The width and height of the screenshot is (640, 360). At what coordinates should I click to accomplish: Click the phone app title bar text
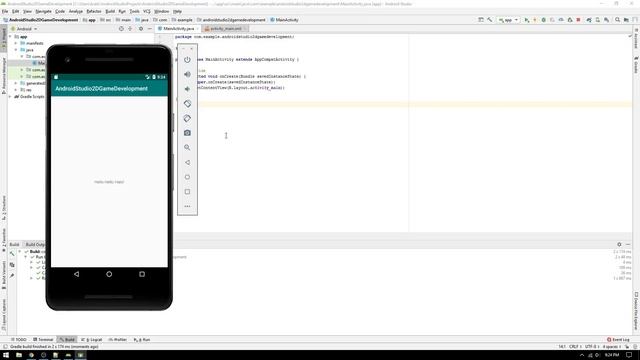click(101, 89)
